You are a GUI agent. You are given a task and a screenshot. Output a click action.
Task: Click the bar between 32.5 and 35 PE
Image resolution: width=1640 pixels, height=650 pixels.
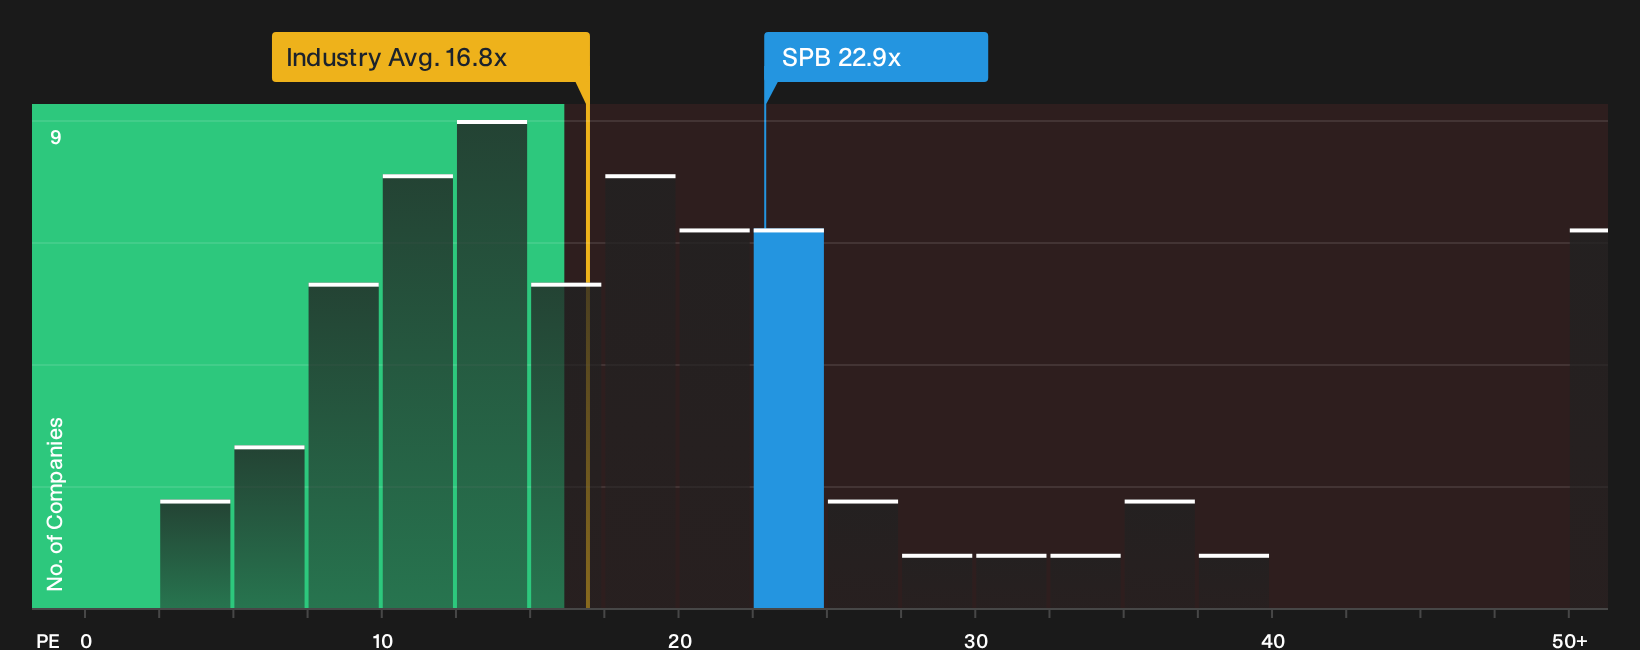1085,581
